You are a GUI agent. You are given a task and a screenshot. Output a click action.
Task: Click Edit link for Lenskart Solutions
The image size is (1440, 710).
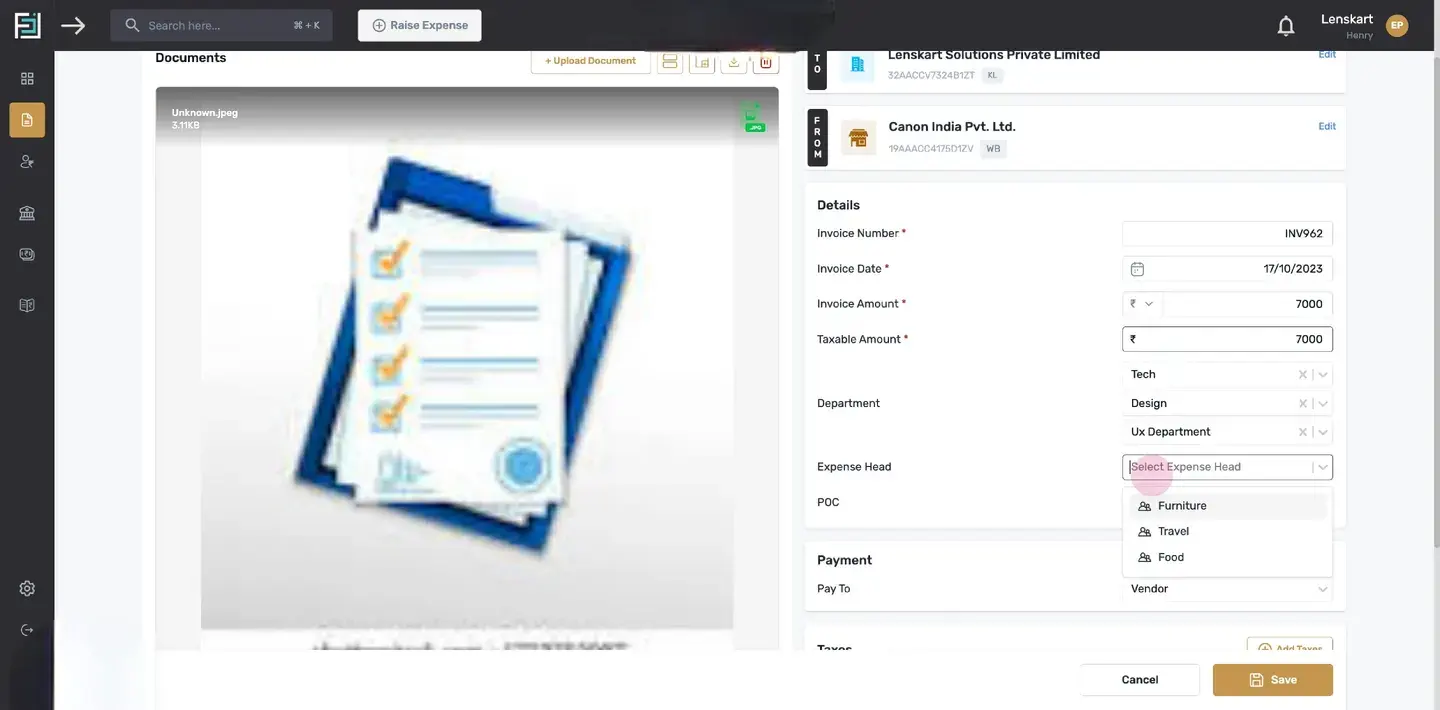click(x=1327, y=55)
